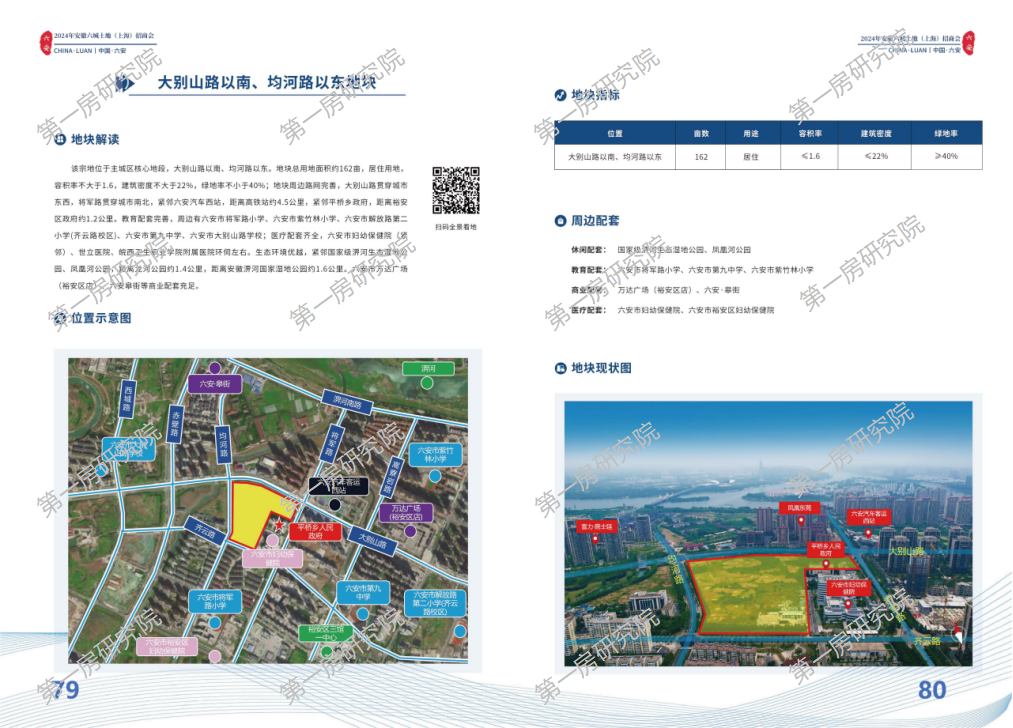This screenshot has height=728, width=1013.
Task: Click page number 80
Action: tap(932, 689)
